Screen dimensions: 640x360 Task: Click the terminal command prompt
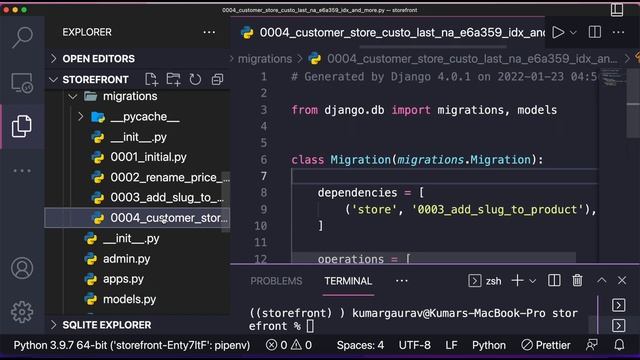(413, 320)
